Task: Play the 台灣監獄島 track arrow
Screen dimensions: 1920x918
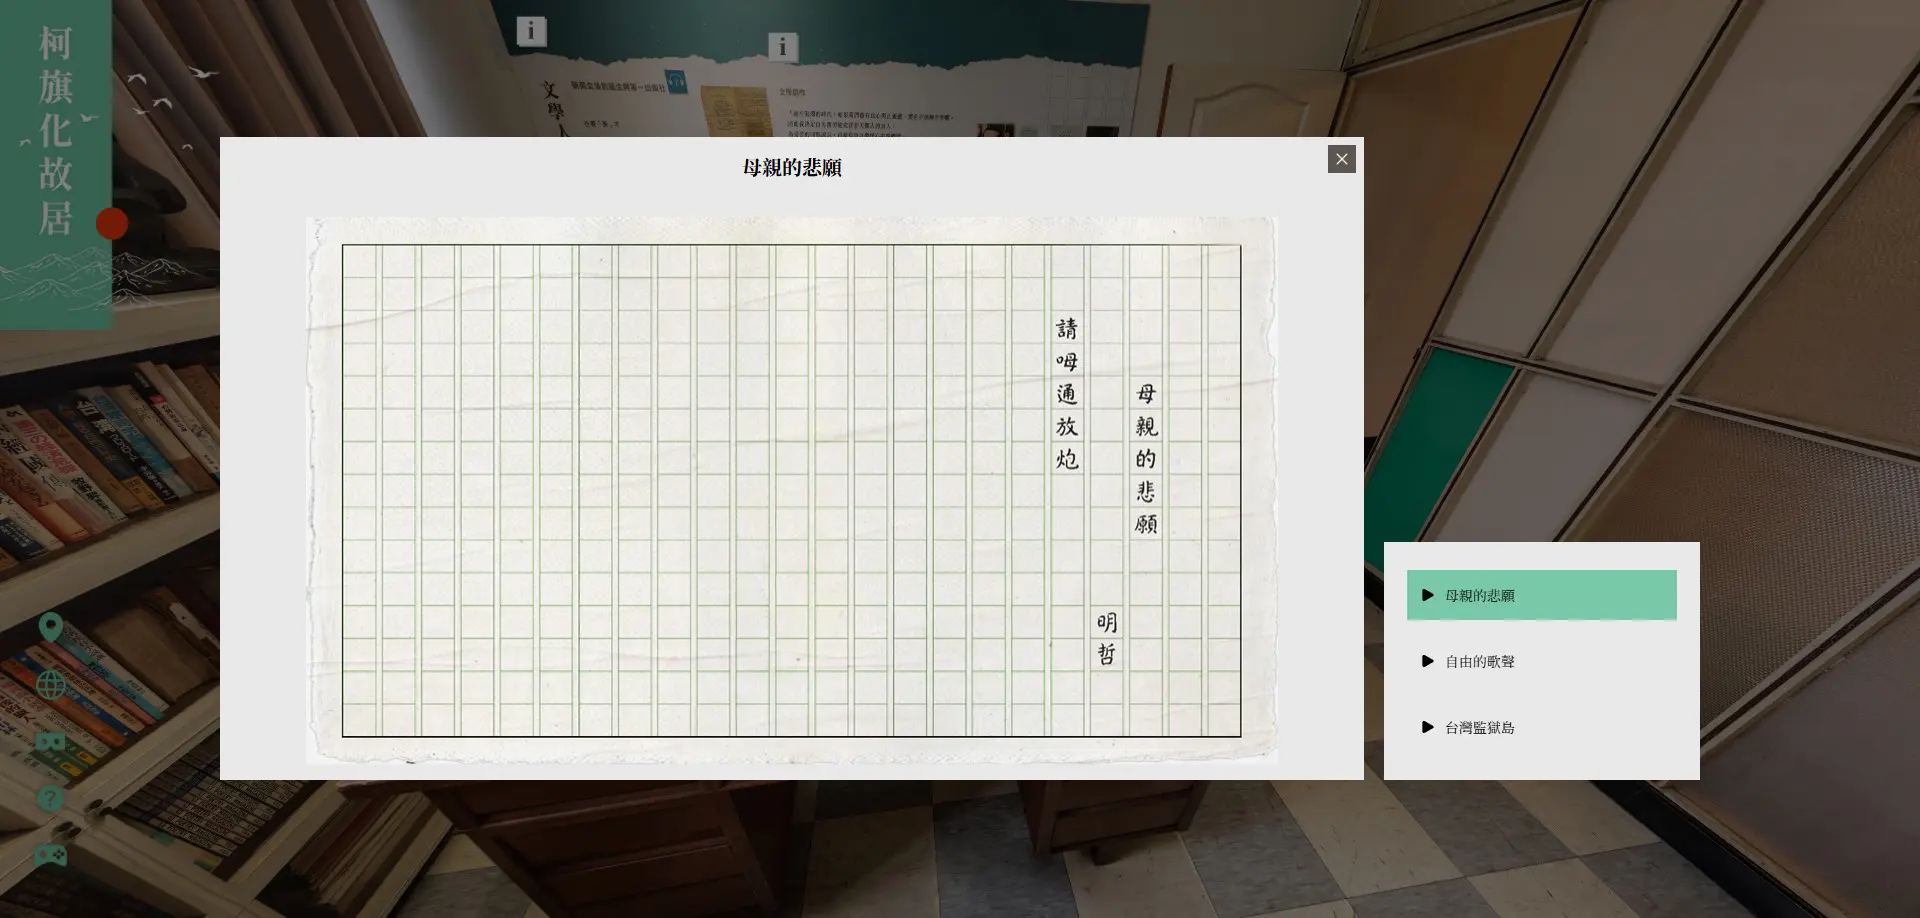Action: pyautogui.click(x=1427, y=727)
